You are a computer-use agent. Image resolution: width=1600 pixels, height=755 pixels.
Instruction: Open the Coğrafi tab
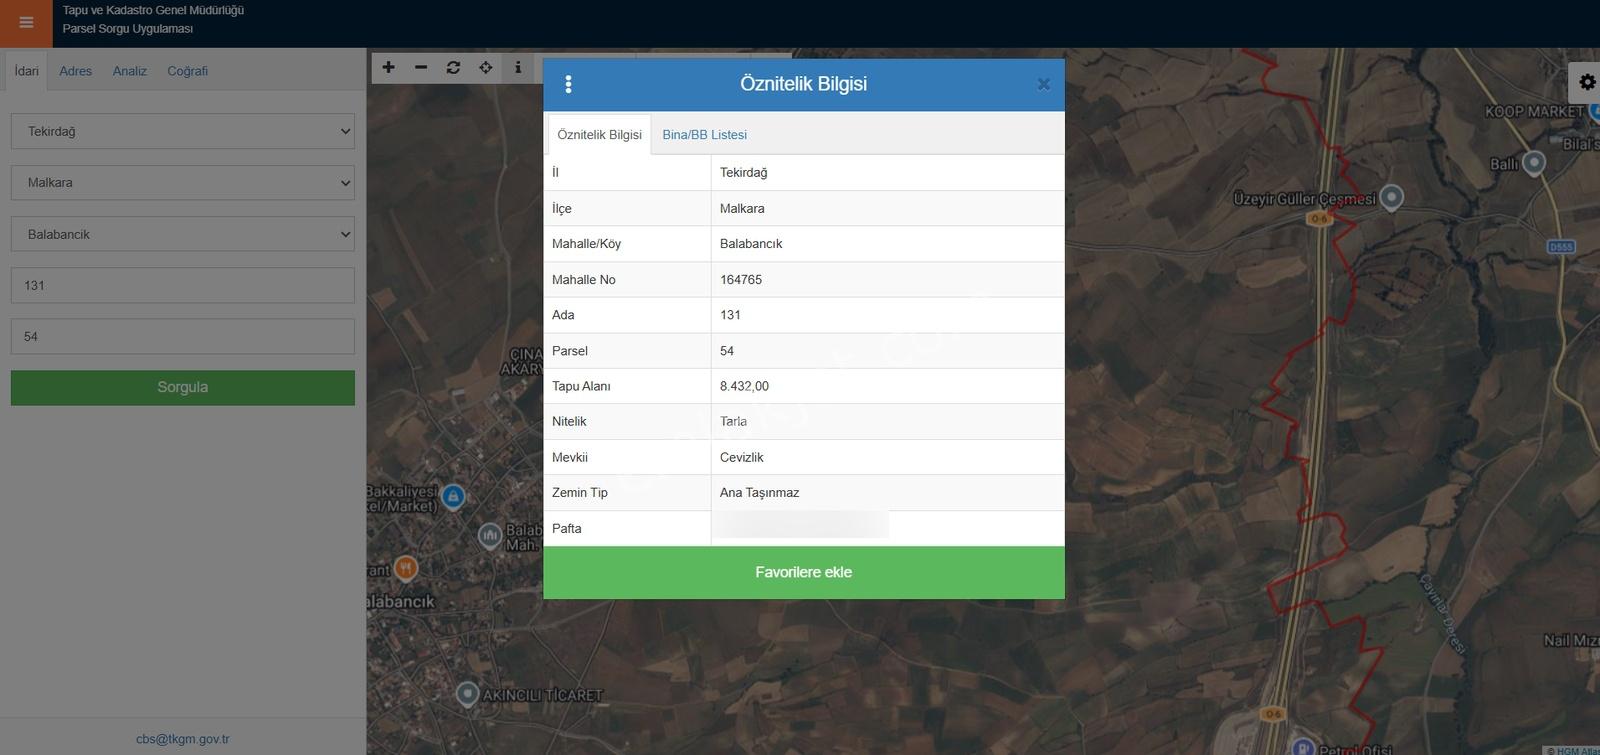(187, 71)
